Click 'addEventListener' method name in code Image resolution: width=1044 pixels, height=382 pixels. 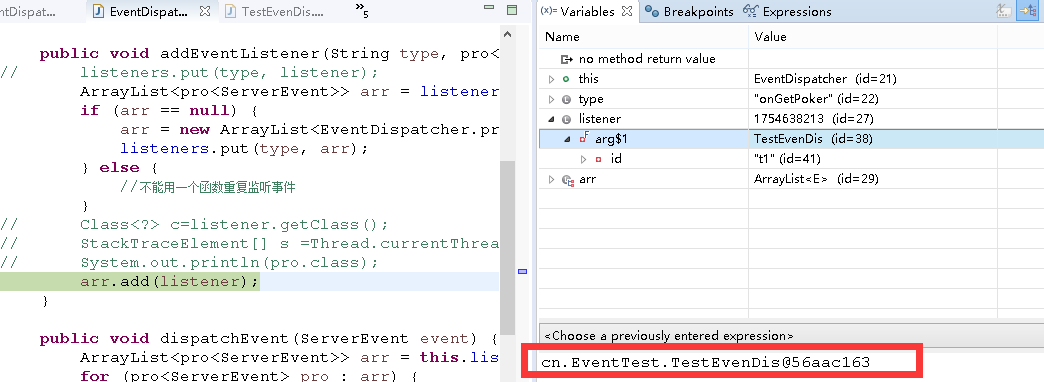click(241, 54)
